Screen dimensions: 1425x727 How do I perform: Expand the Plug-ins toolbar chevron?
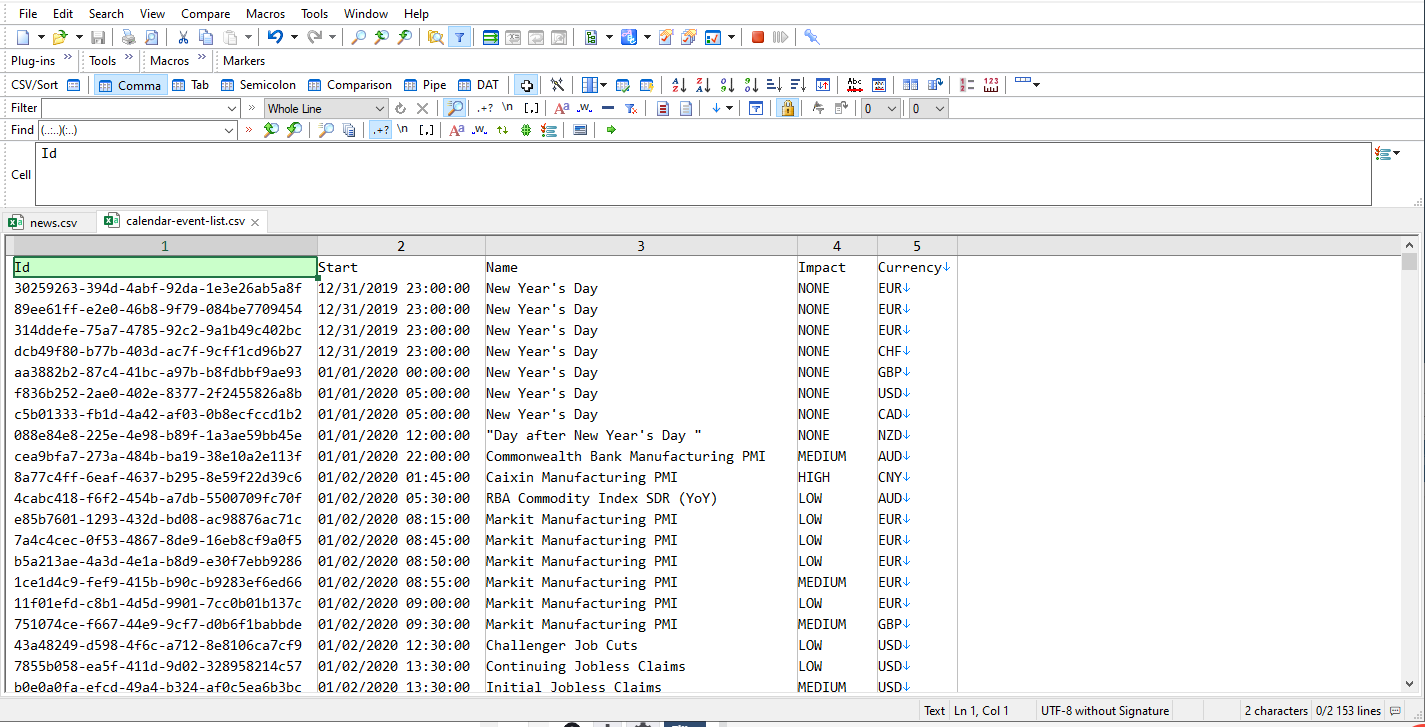(x=68, y=59)
